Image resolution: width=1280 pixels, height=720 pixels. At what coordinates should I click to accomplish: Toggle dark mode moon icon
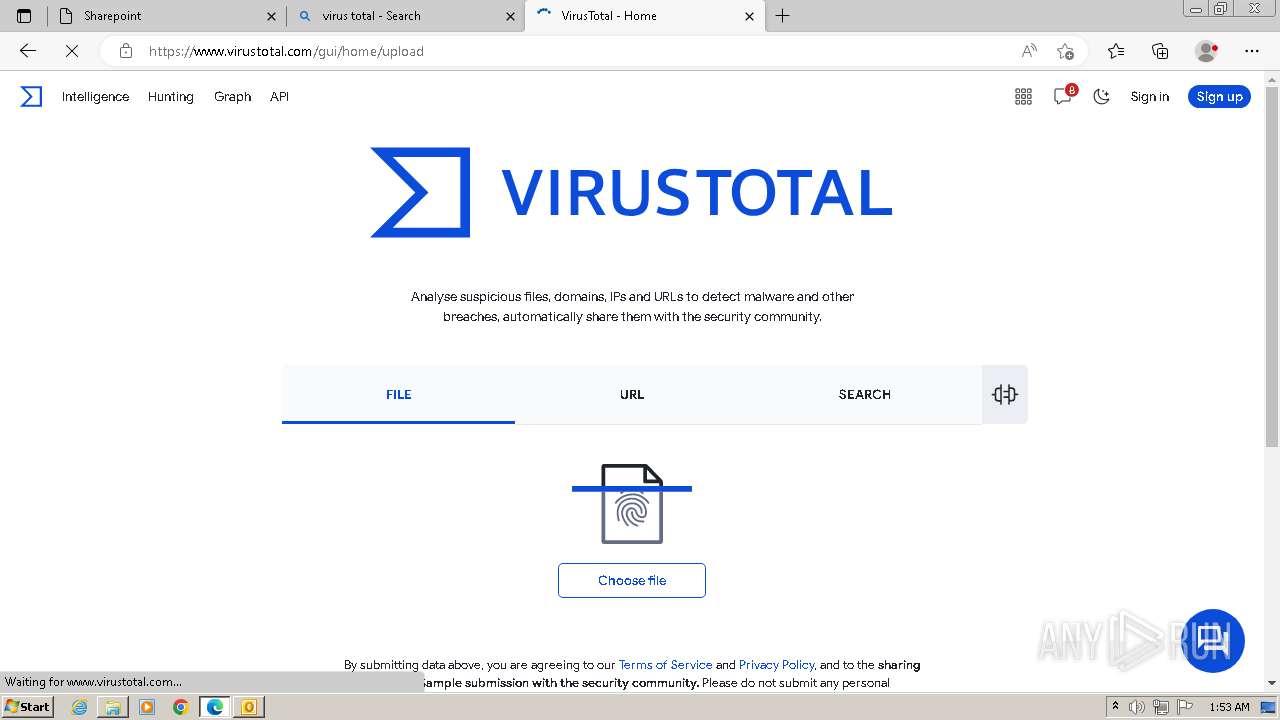(x=1102, y=97)
